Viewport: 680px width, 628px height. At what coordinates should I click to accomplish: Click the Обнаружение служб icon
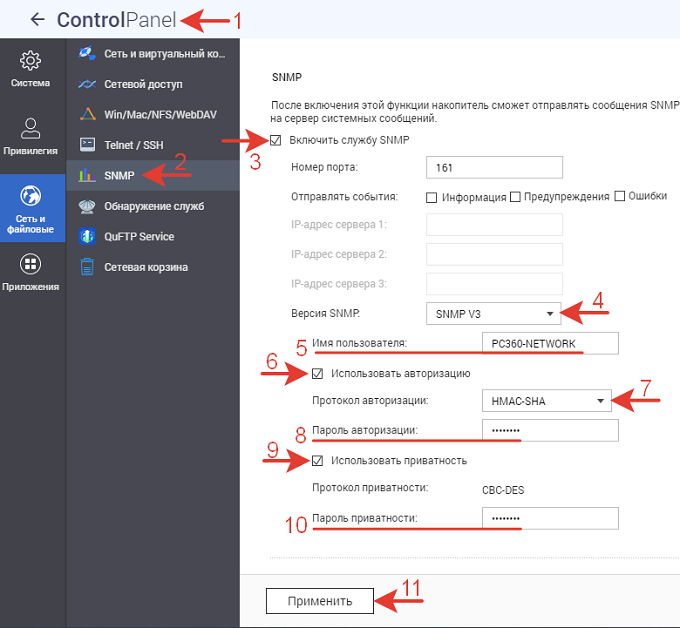tap(87, 206)
